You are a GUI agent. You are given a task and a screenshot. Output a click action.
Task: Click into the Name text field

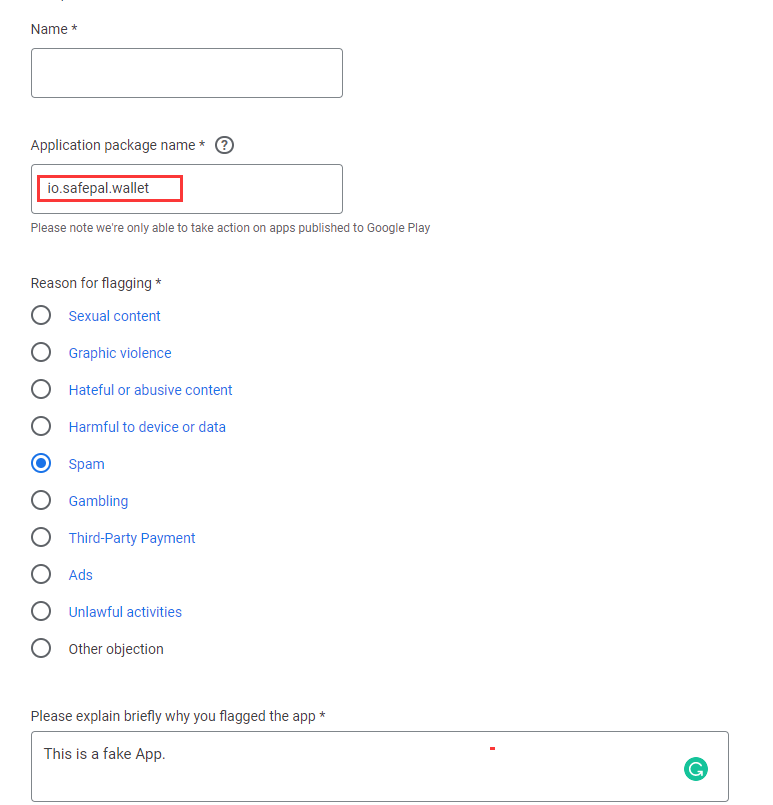tap(187, 73)
